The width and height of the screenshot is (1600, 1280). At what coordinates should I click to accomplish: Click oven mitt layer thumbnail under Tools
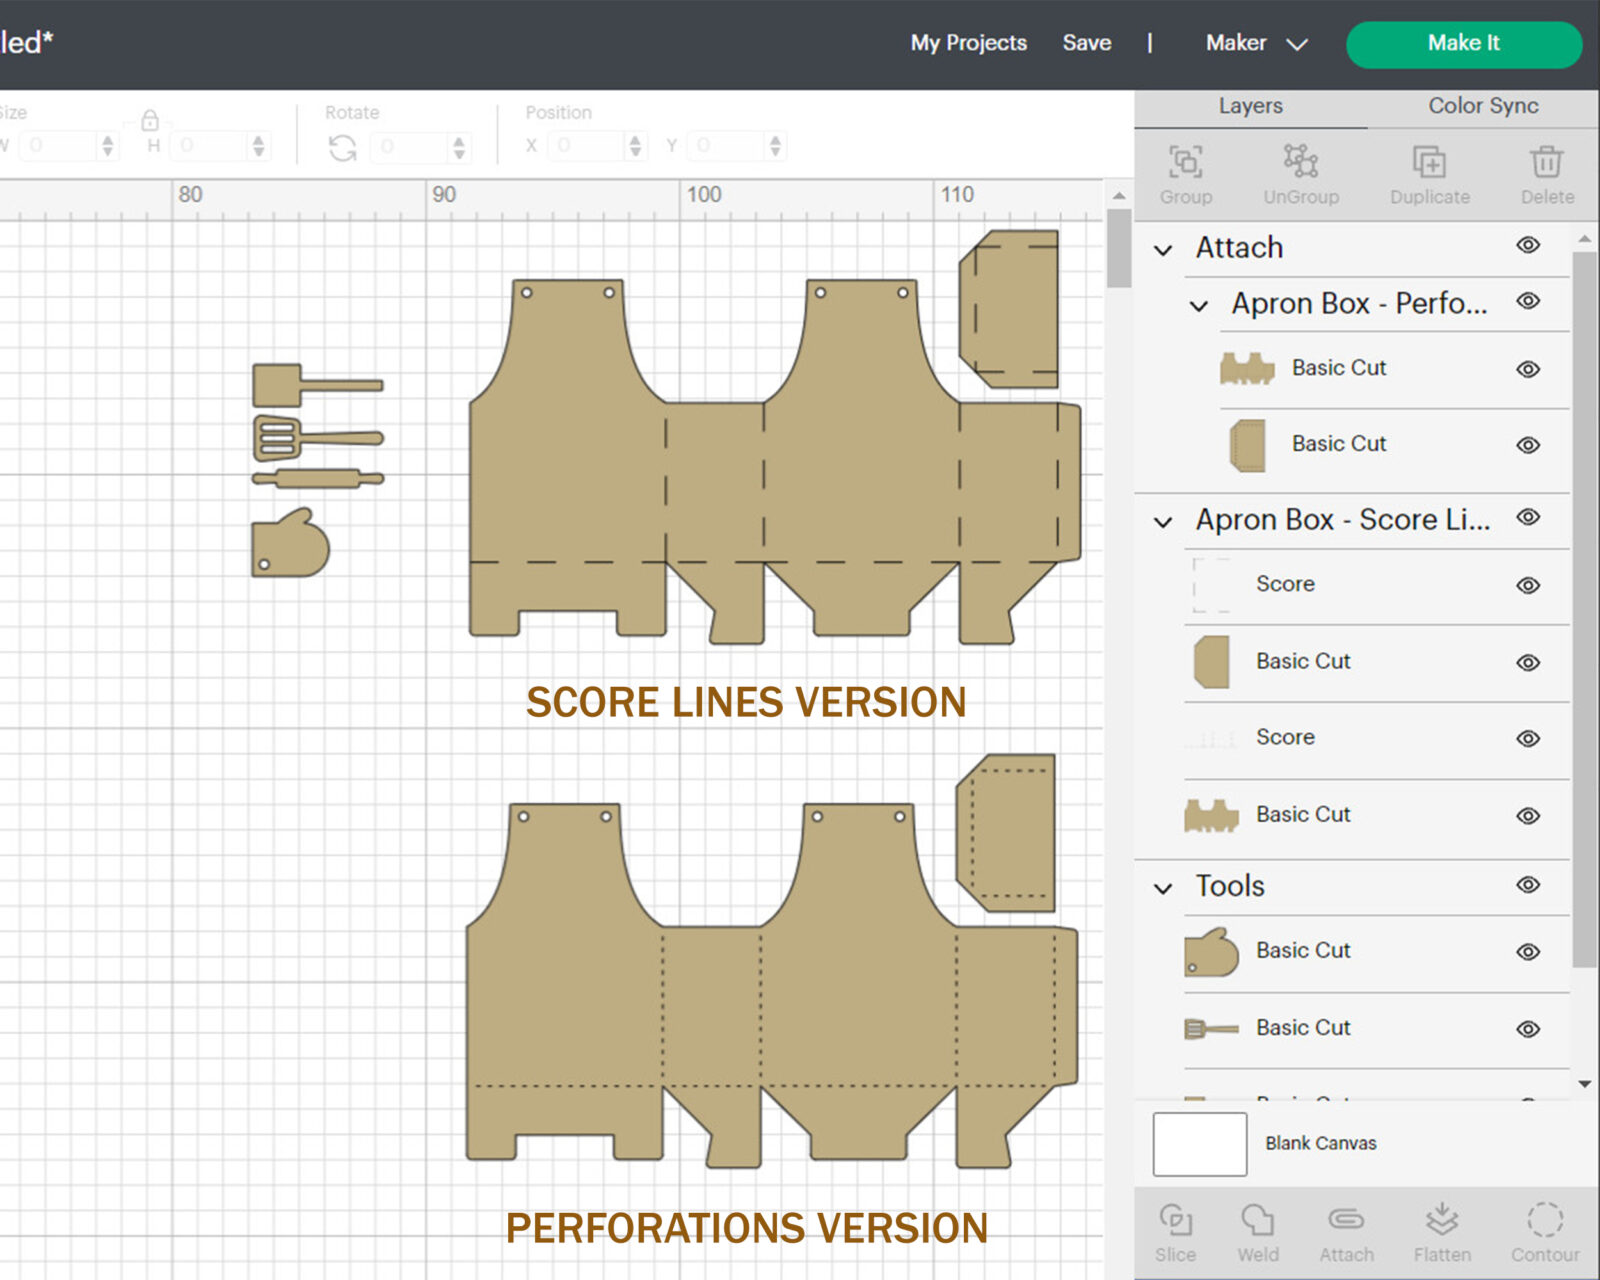click(1211, 952)
